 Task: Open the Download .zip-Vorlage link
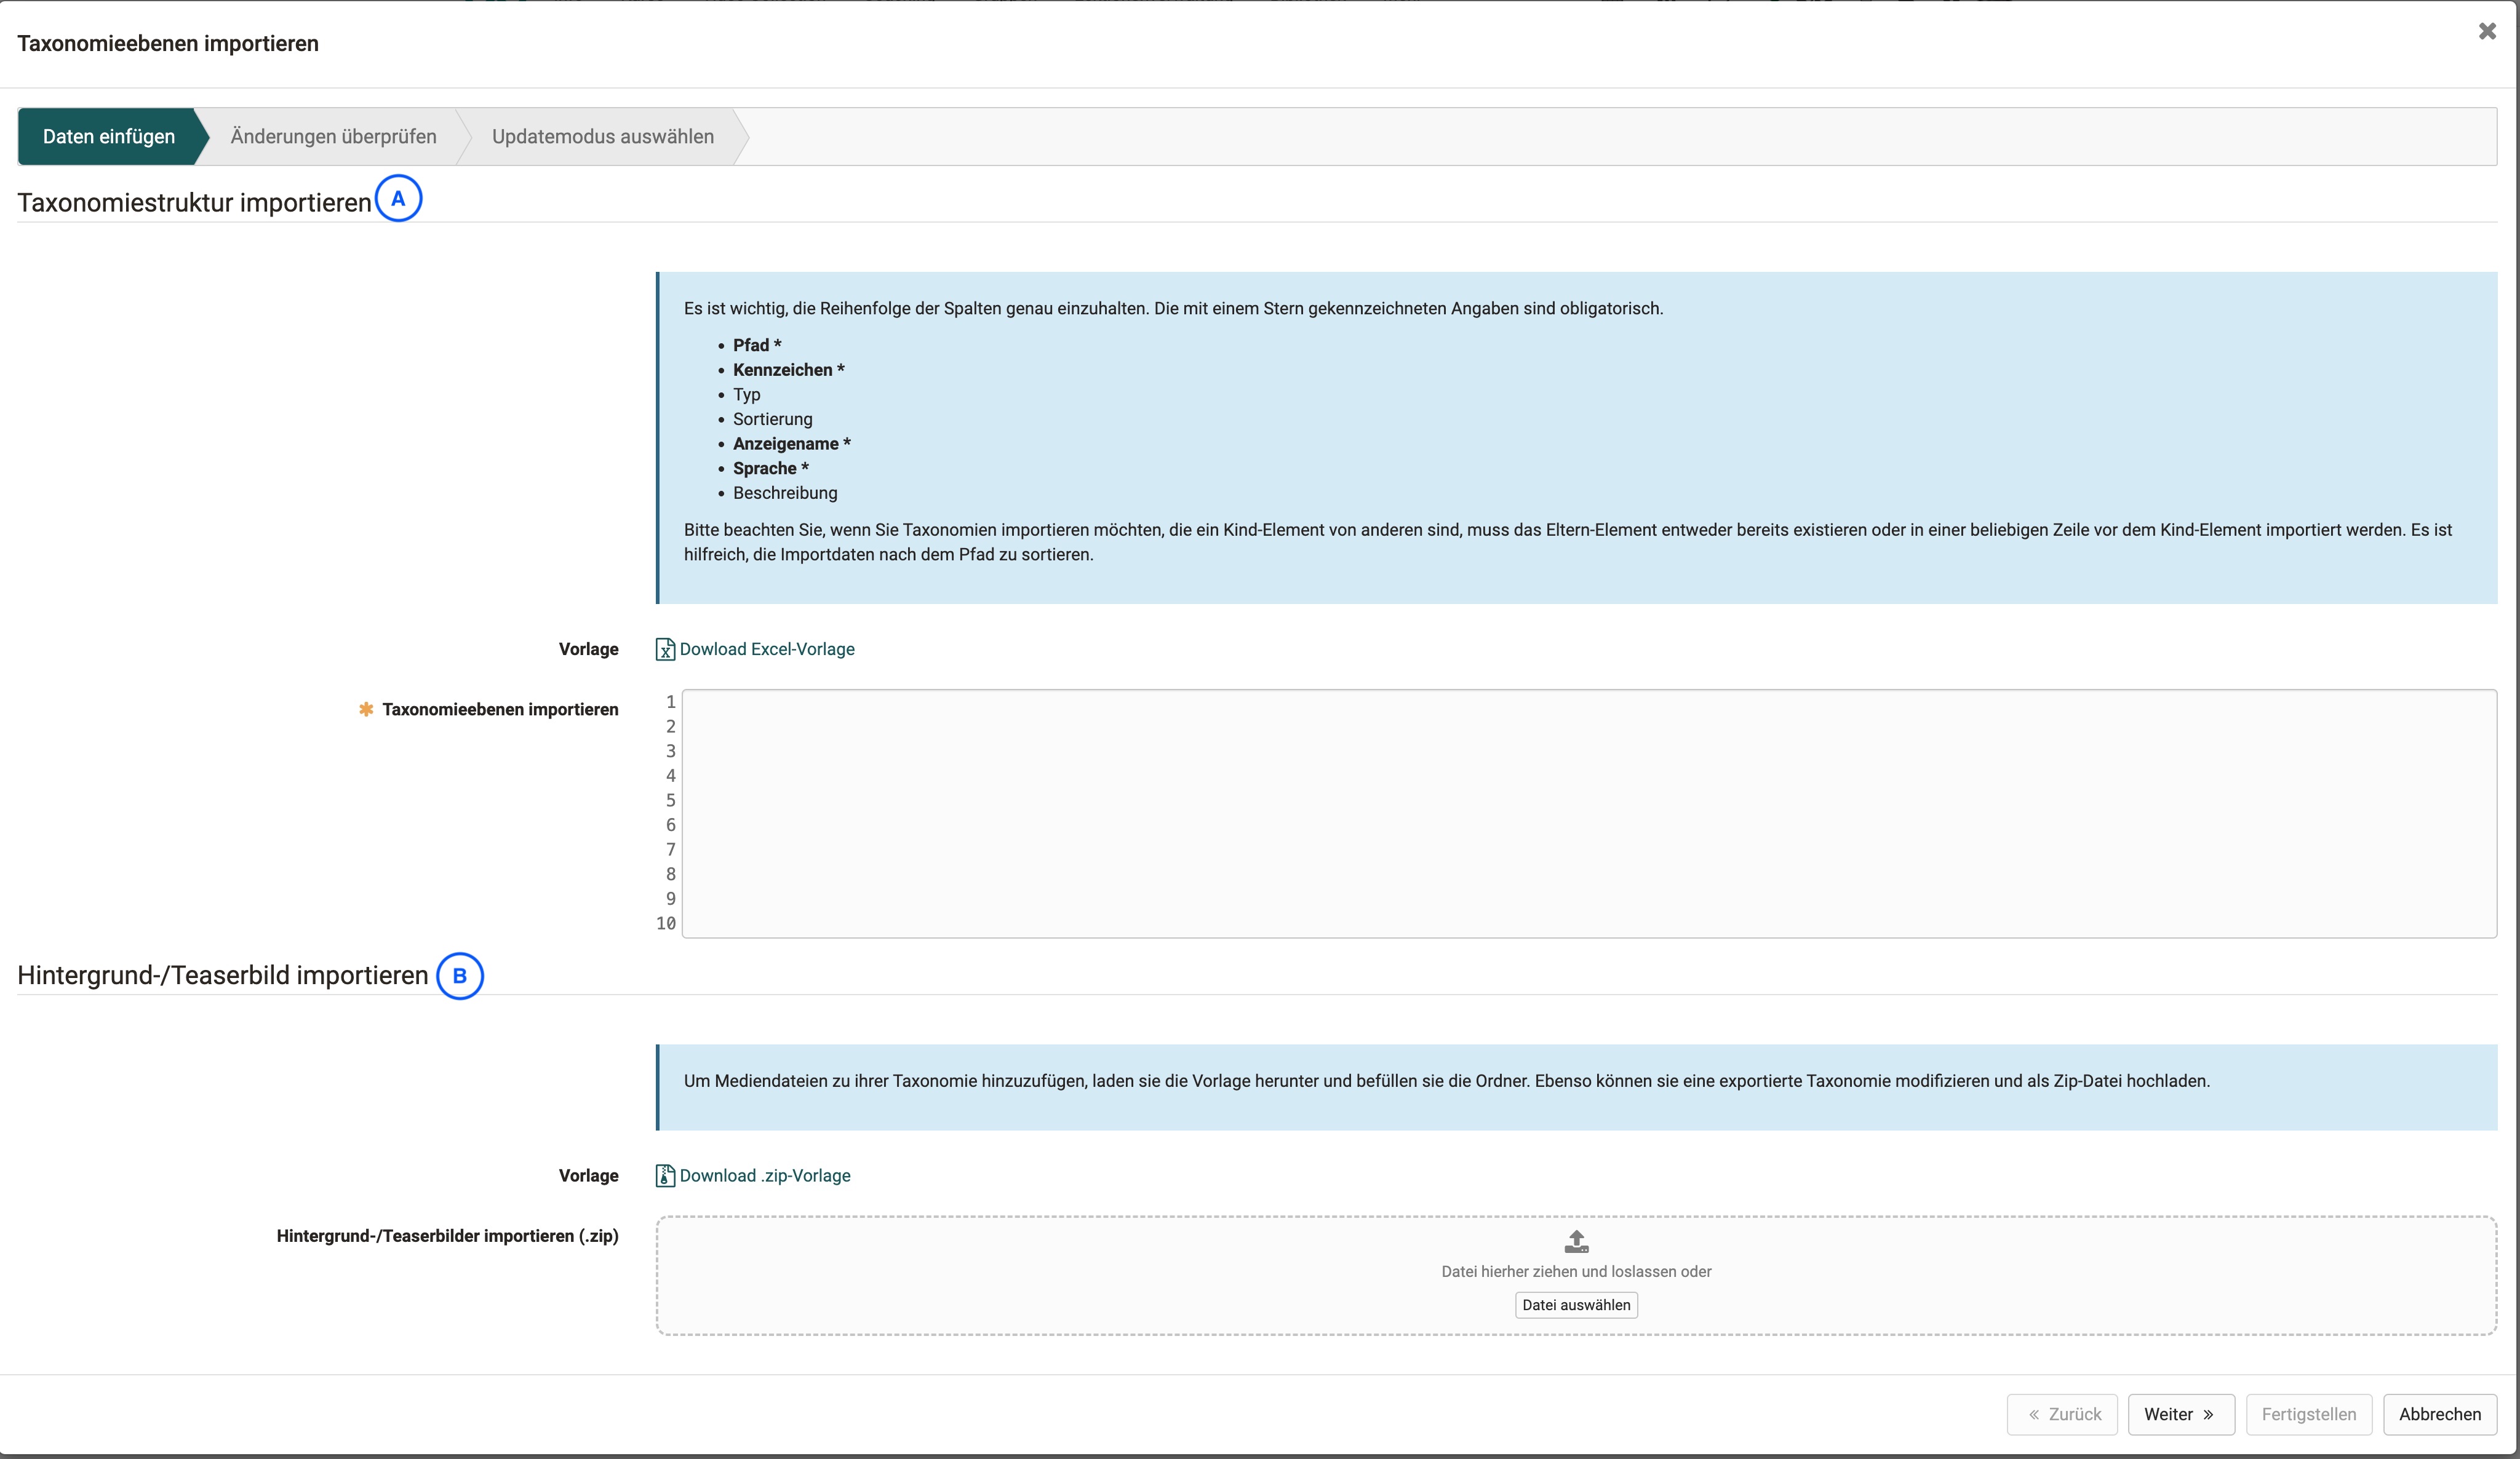[765, 1176]
